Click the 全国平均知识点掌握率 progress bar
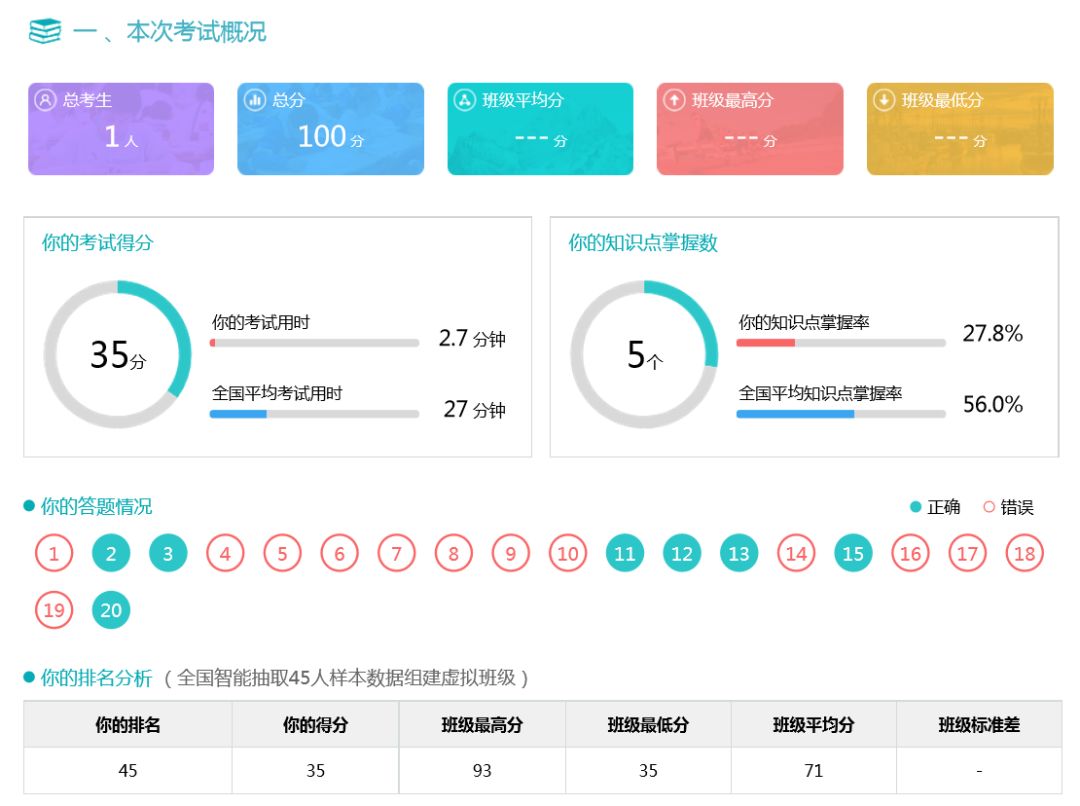The image size is (1080, 806). [840, 413]
